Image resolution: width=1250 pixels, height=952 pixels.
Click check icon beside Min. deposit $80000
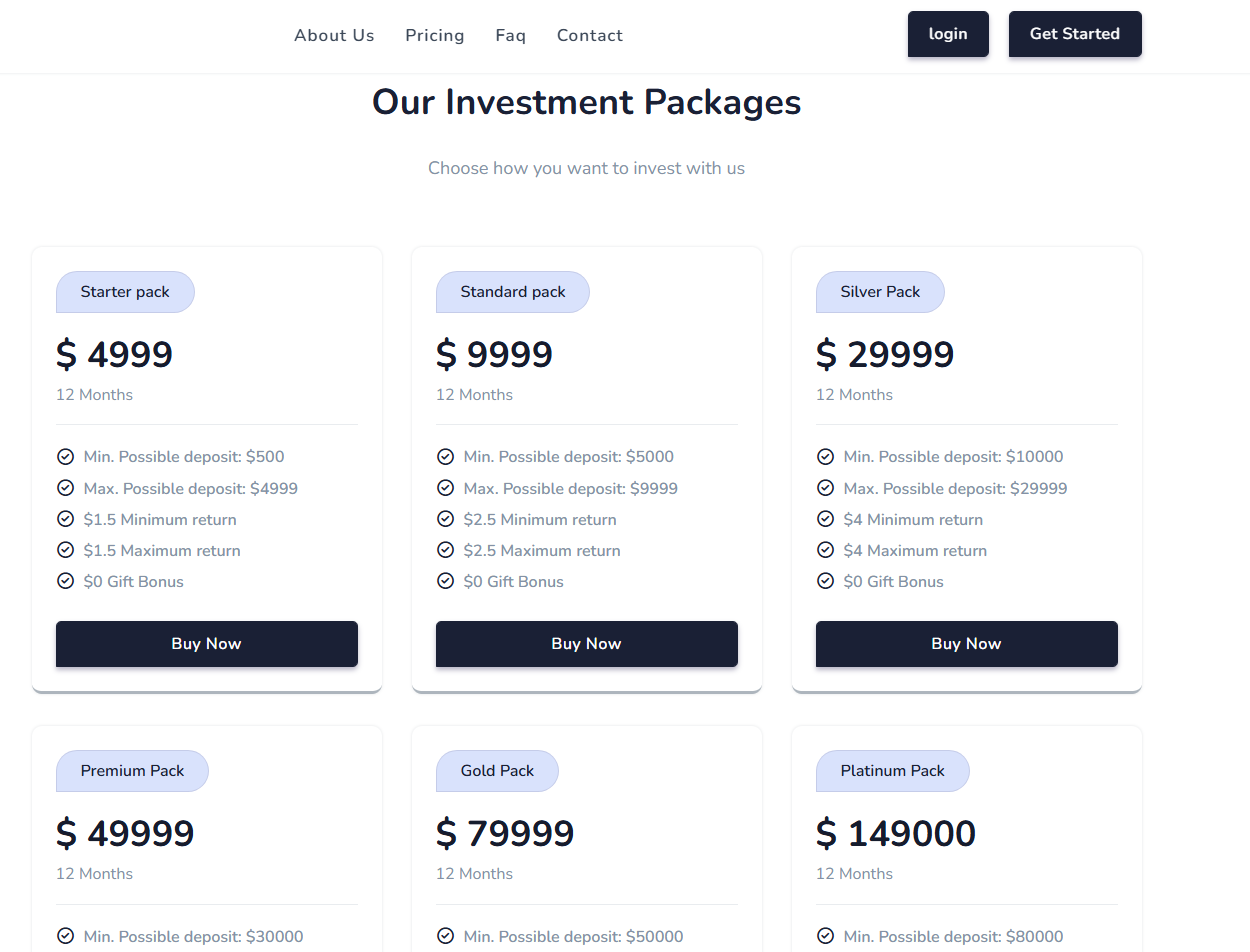pyautogui.click(x=826, y=936)
